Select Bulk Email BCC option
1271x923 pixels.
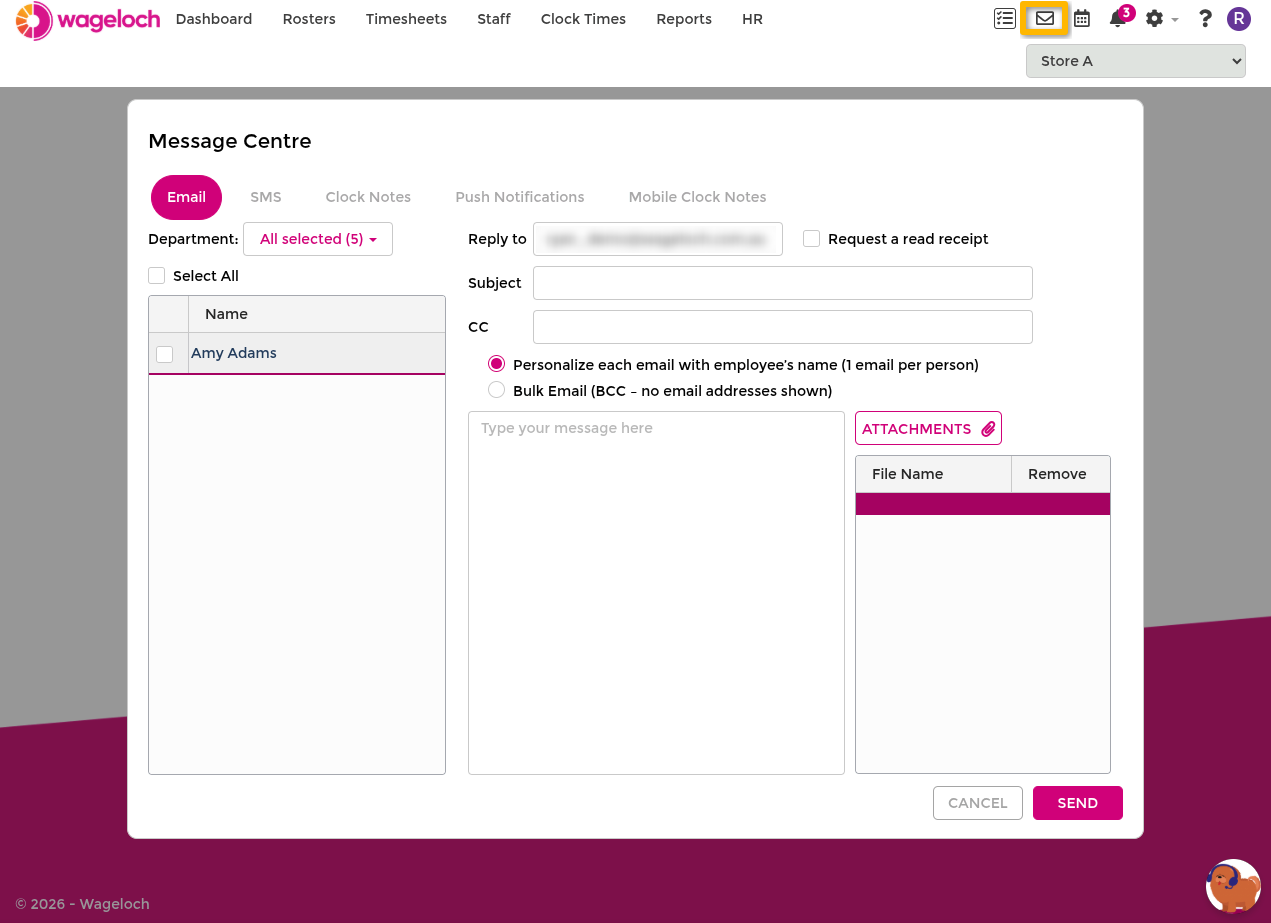496,390
